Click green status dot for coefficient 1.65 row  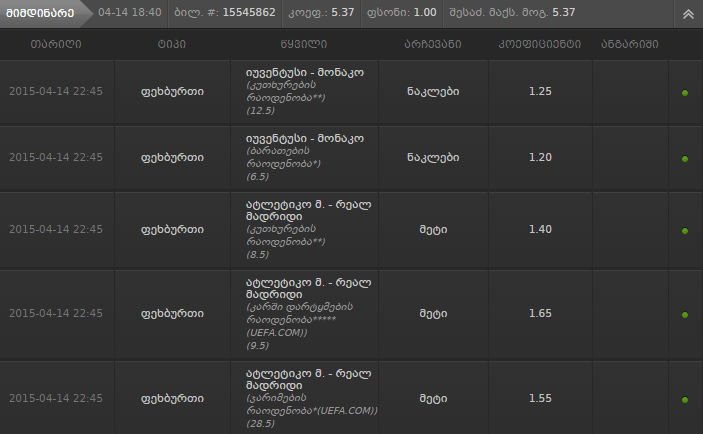[685, 315]
